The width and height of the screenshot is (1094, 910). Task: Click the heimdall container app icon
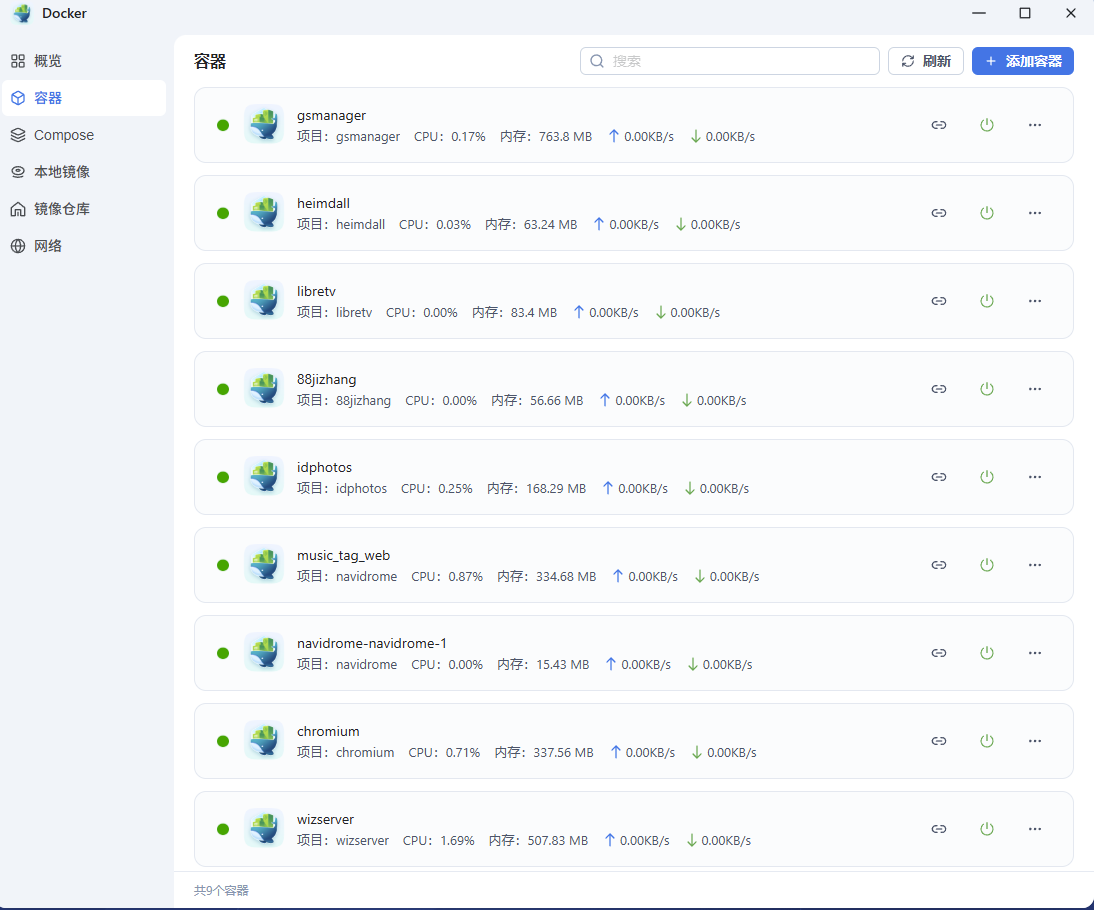[264, 212]
